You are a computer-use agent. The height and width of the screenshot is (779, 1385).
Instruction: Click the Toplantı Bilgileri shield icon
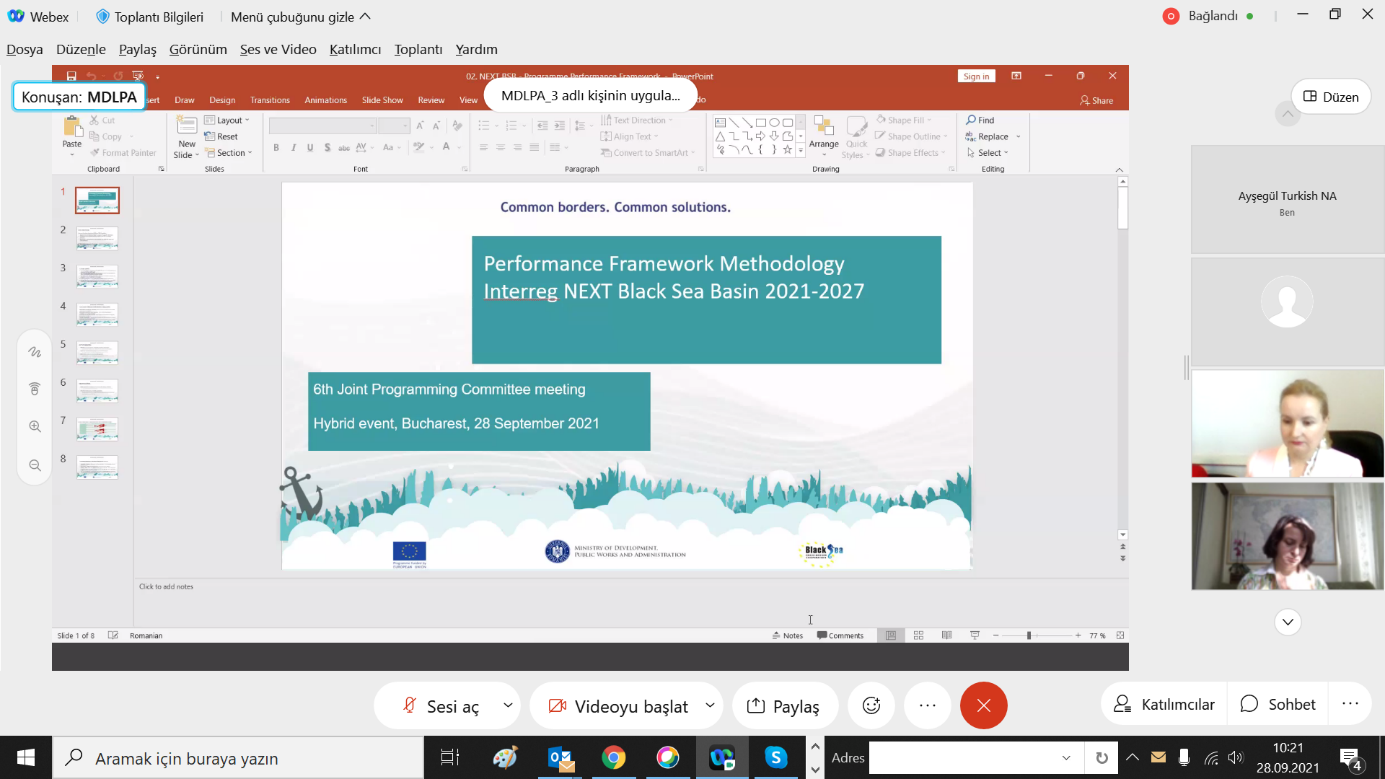pyautogui.click(x=103, y=17)
